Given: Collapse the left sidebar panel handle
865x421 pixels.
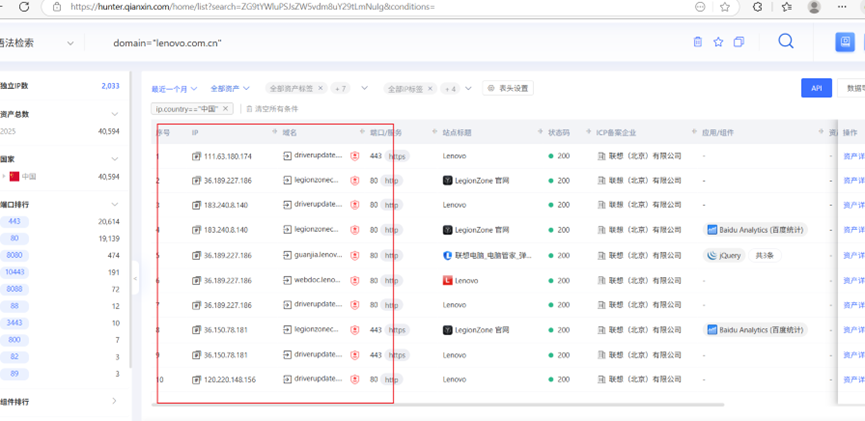Looking at the screenshot, I should [135, 279].
